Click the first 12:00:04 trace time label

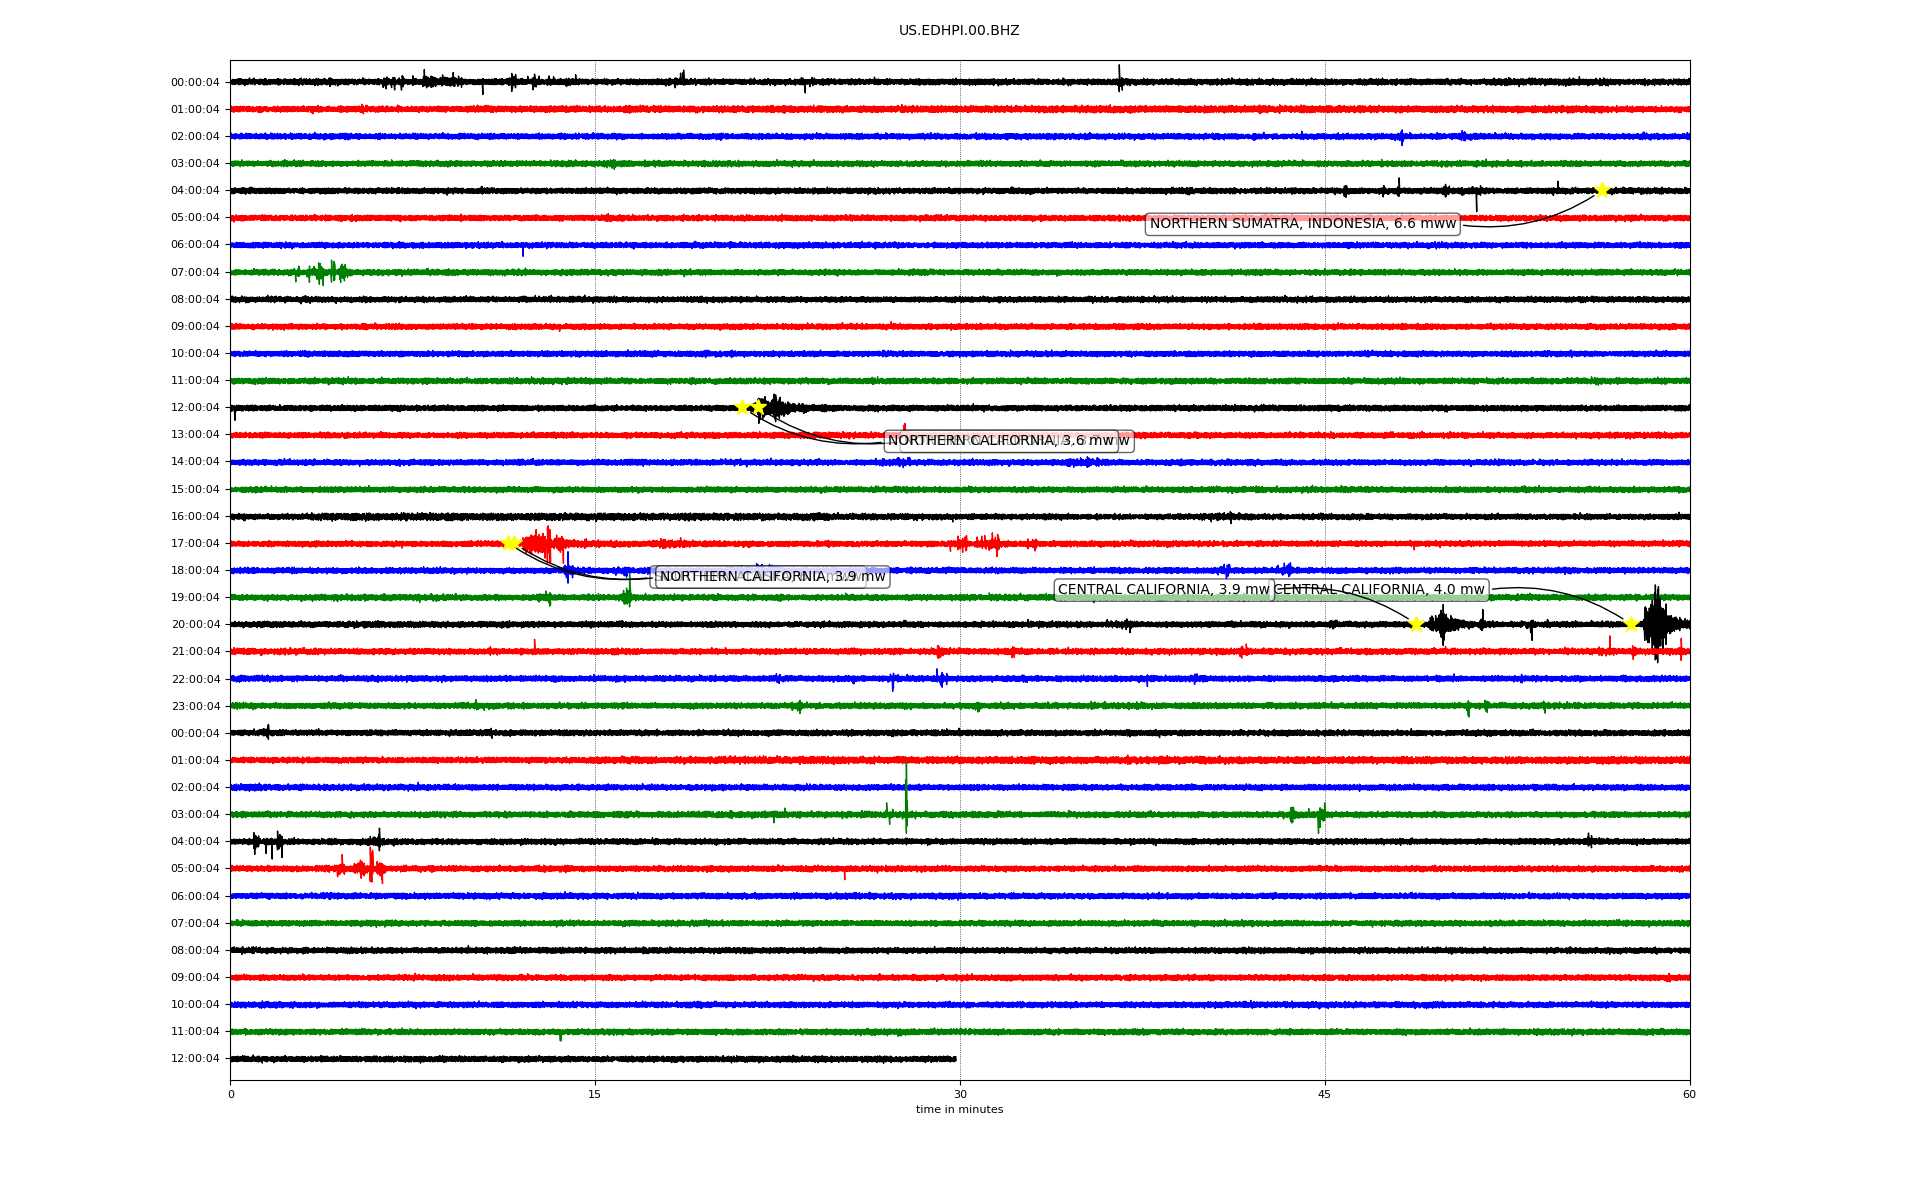[x=195, y=408]
